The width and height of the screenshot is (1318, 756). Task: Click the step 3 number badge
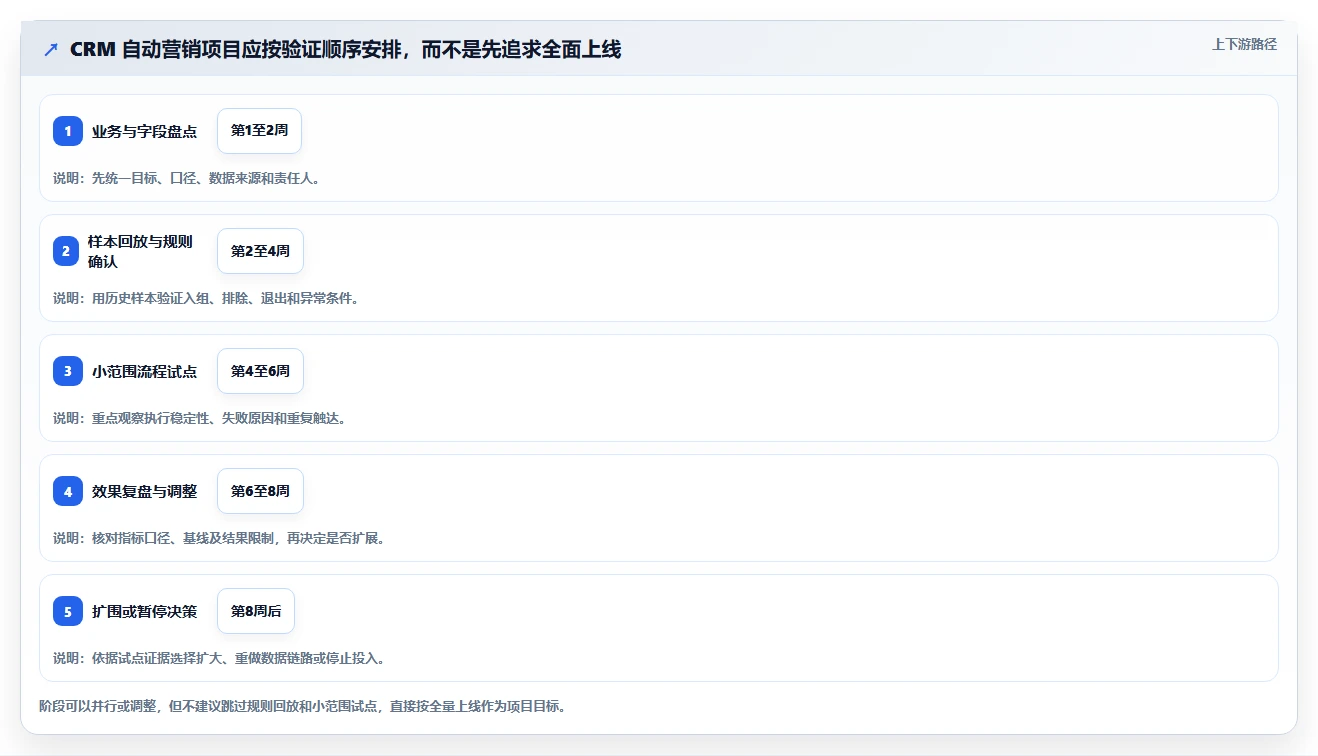coord(68,371)
